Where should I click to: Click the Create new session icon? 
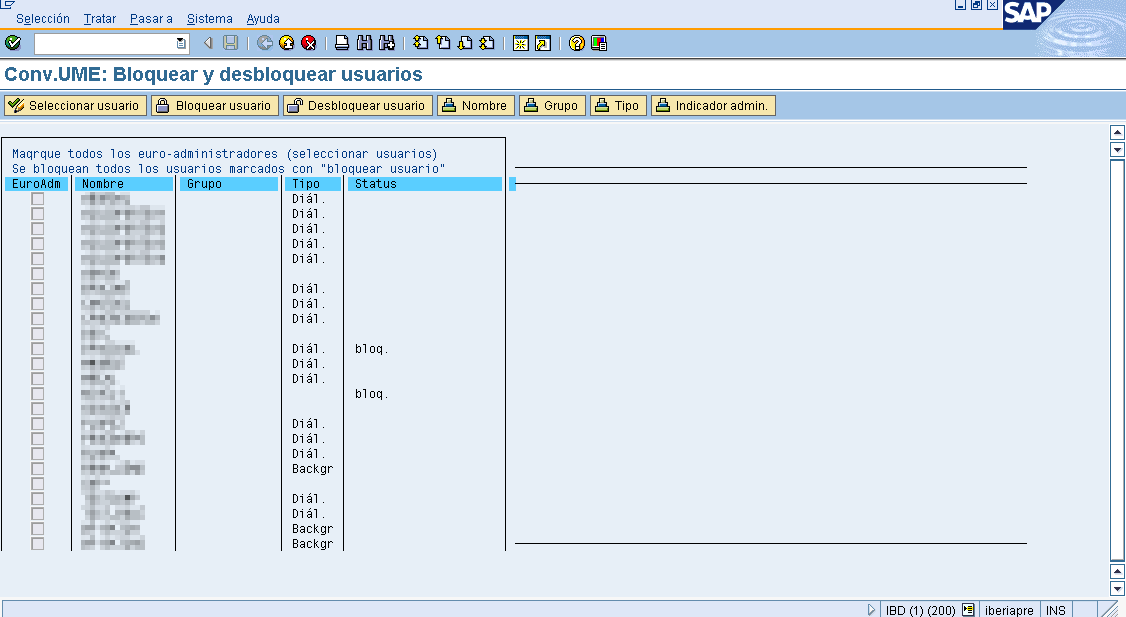[x=520, y=43]
